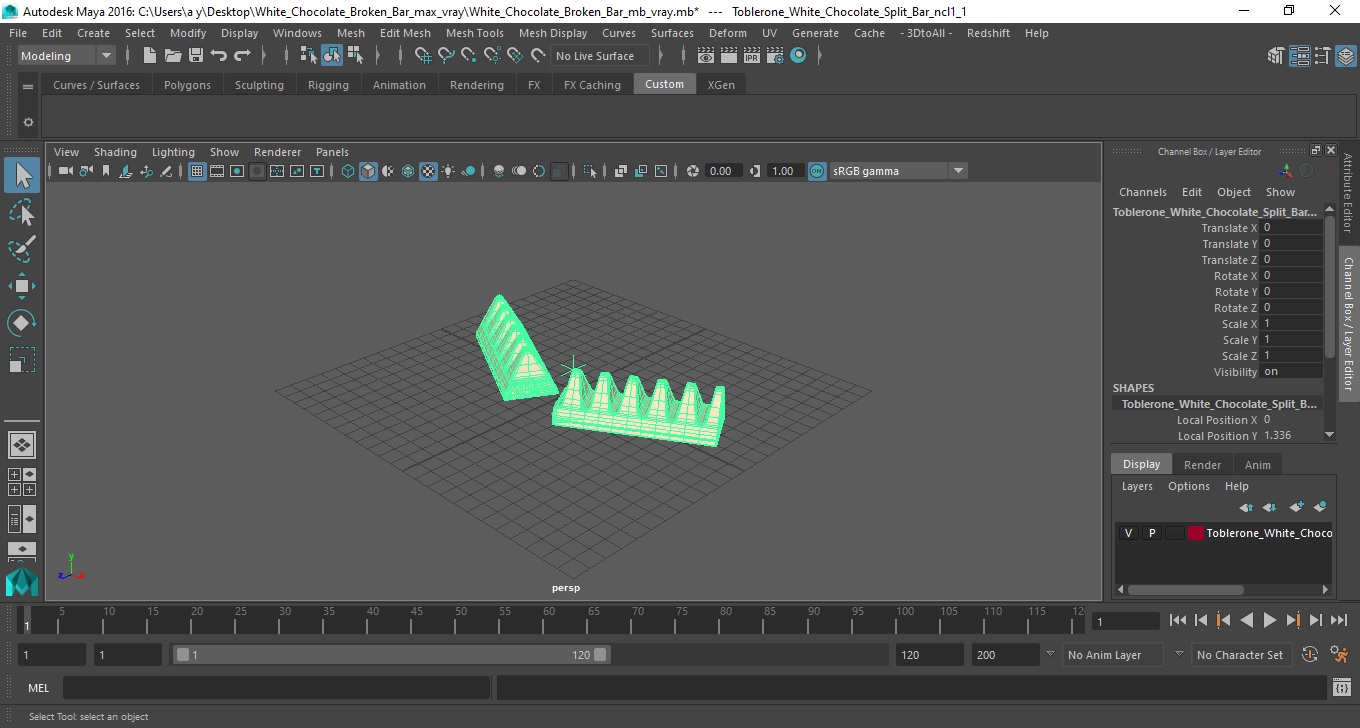Open the Deform menu
The height and width of the screenshot is (728, 1360).
(727, 33)
